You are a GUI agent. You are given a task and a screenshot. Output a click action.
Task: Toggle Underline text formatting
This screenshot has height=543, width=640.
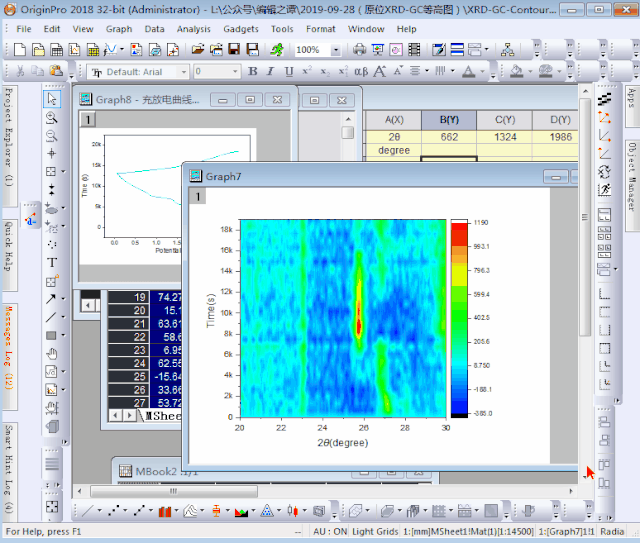289,72
